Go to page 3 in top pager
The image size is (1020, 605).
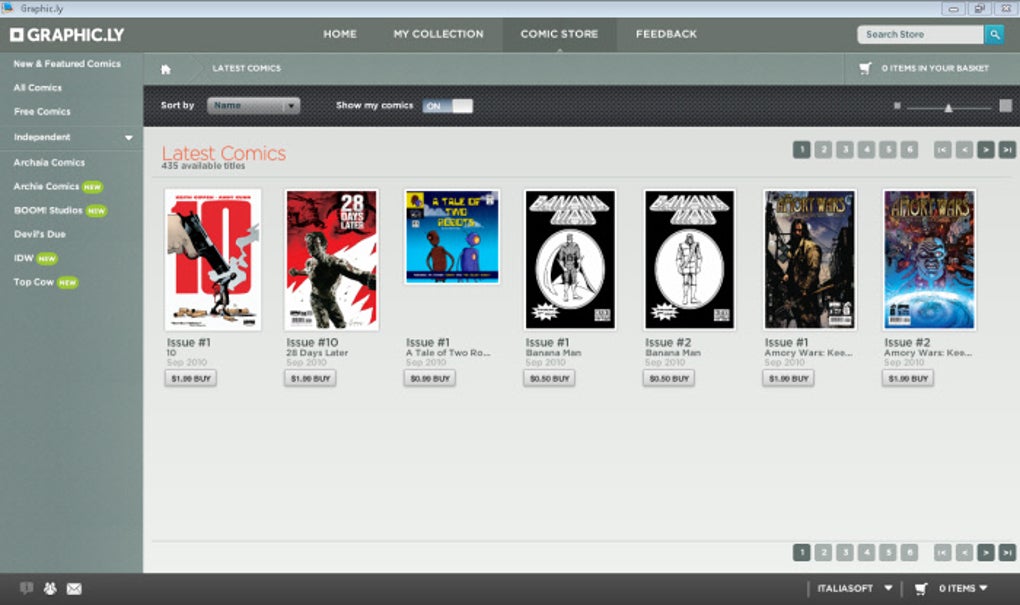click(x=845, y=150)
